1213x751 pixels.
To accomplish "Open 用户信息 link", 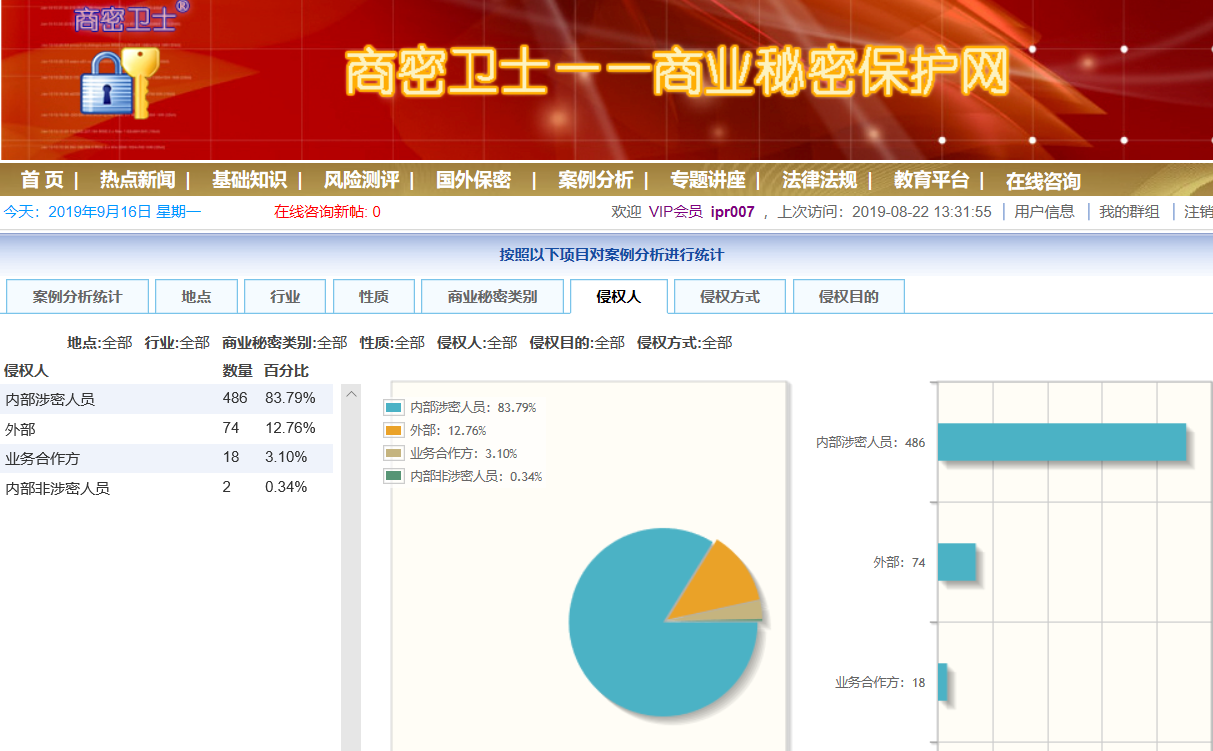I will point(1045,212).
